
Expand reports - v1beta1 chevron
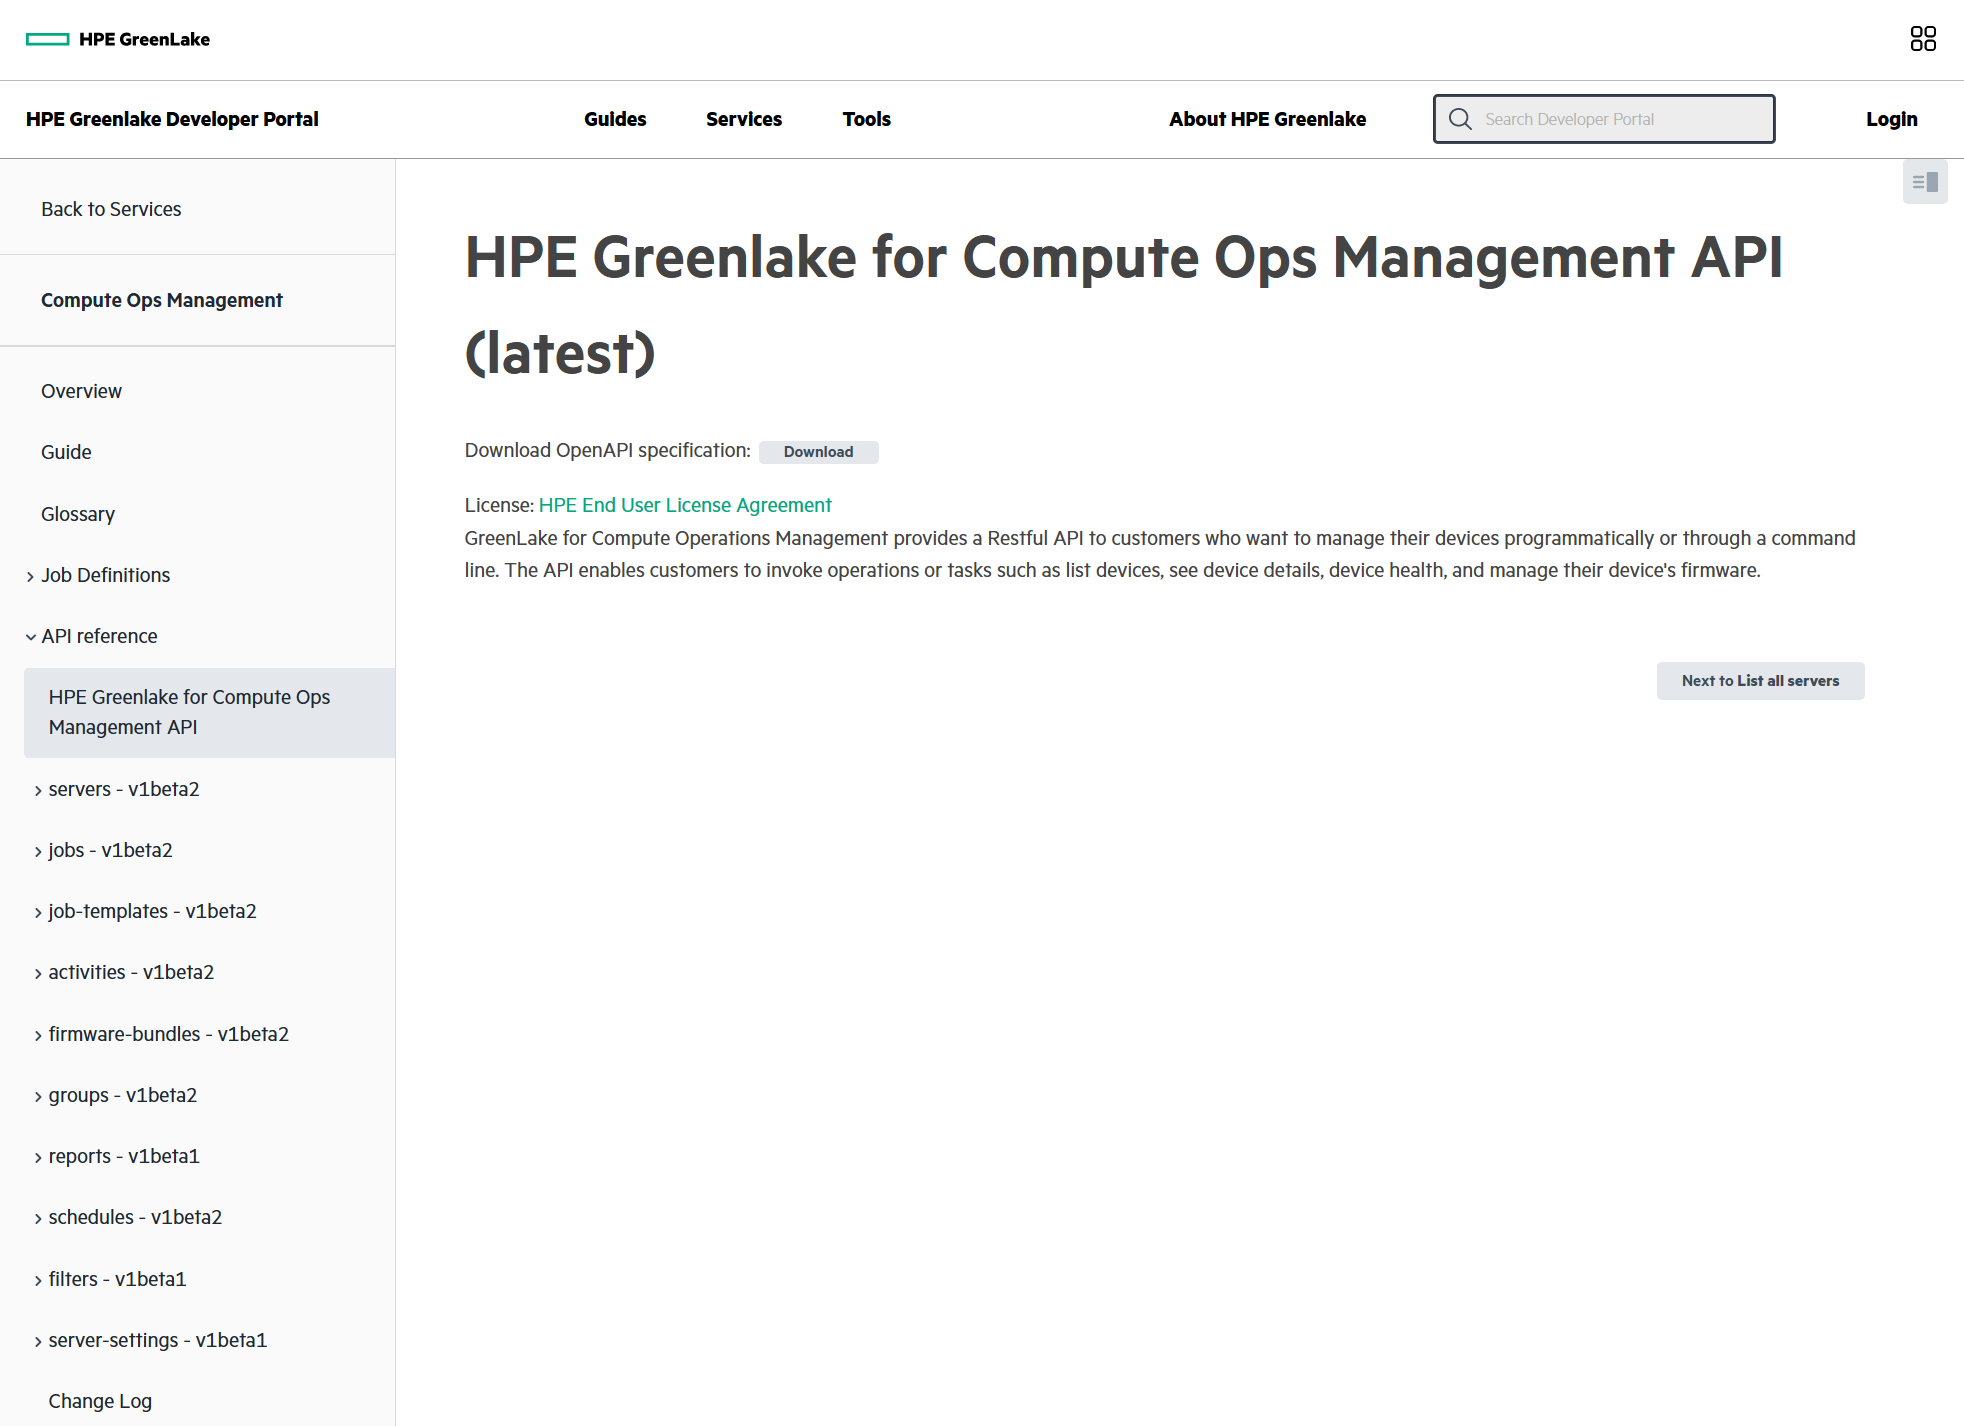coord(38,1157)
